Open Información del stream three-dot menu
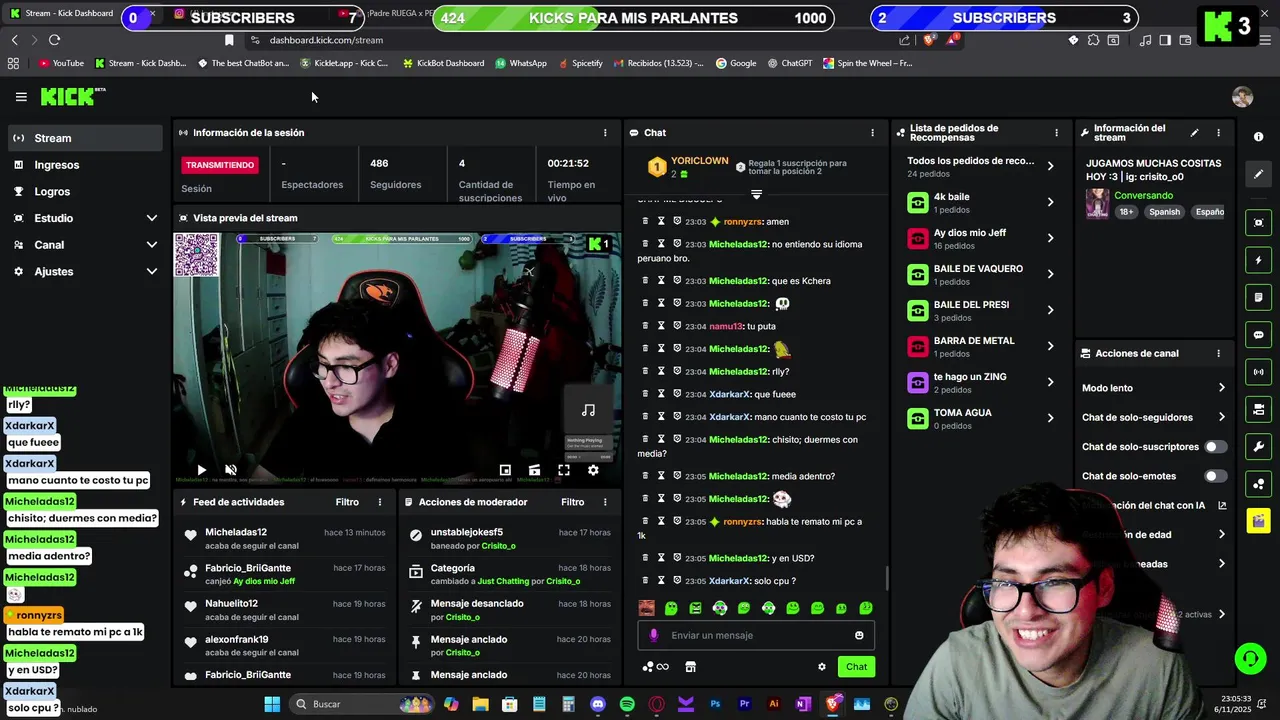The height and width of the screenshot is (720, 1280). tap(1218, 133)
